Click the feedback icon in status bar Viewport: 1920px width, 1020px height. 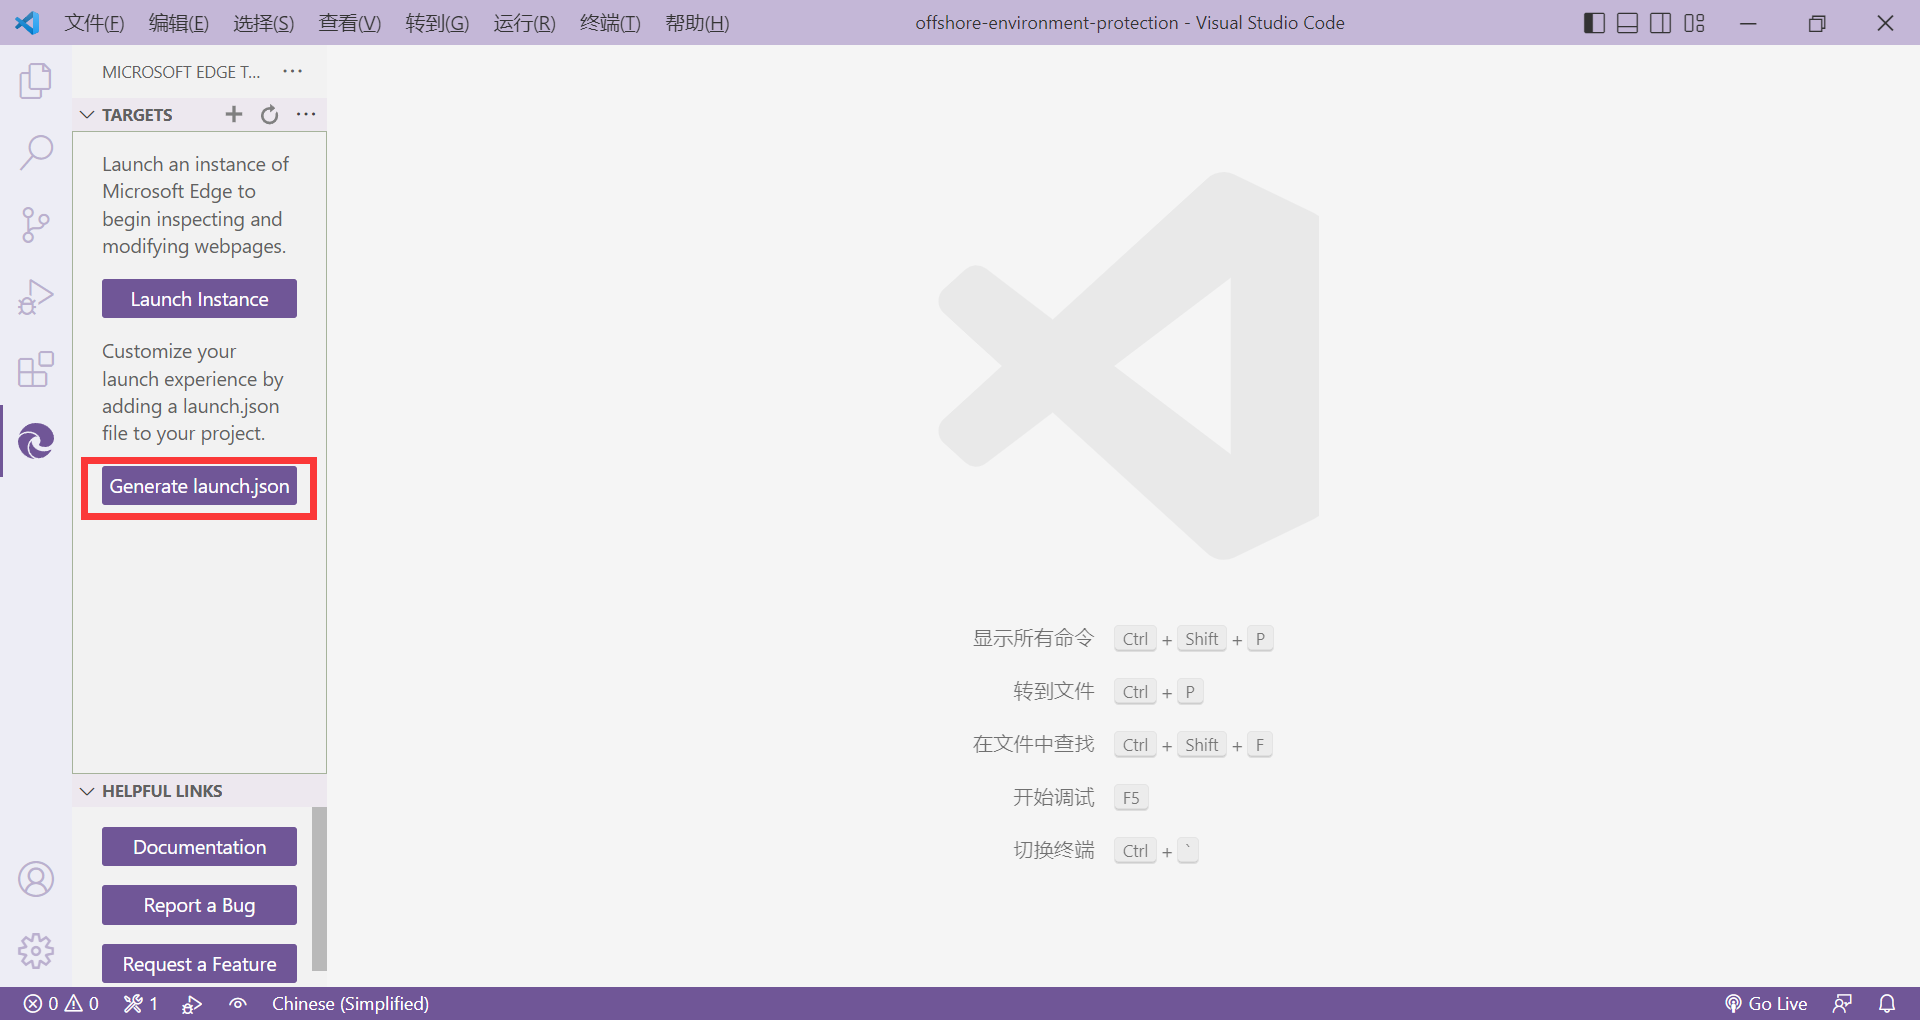[x=1843, y=1003]
